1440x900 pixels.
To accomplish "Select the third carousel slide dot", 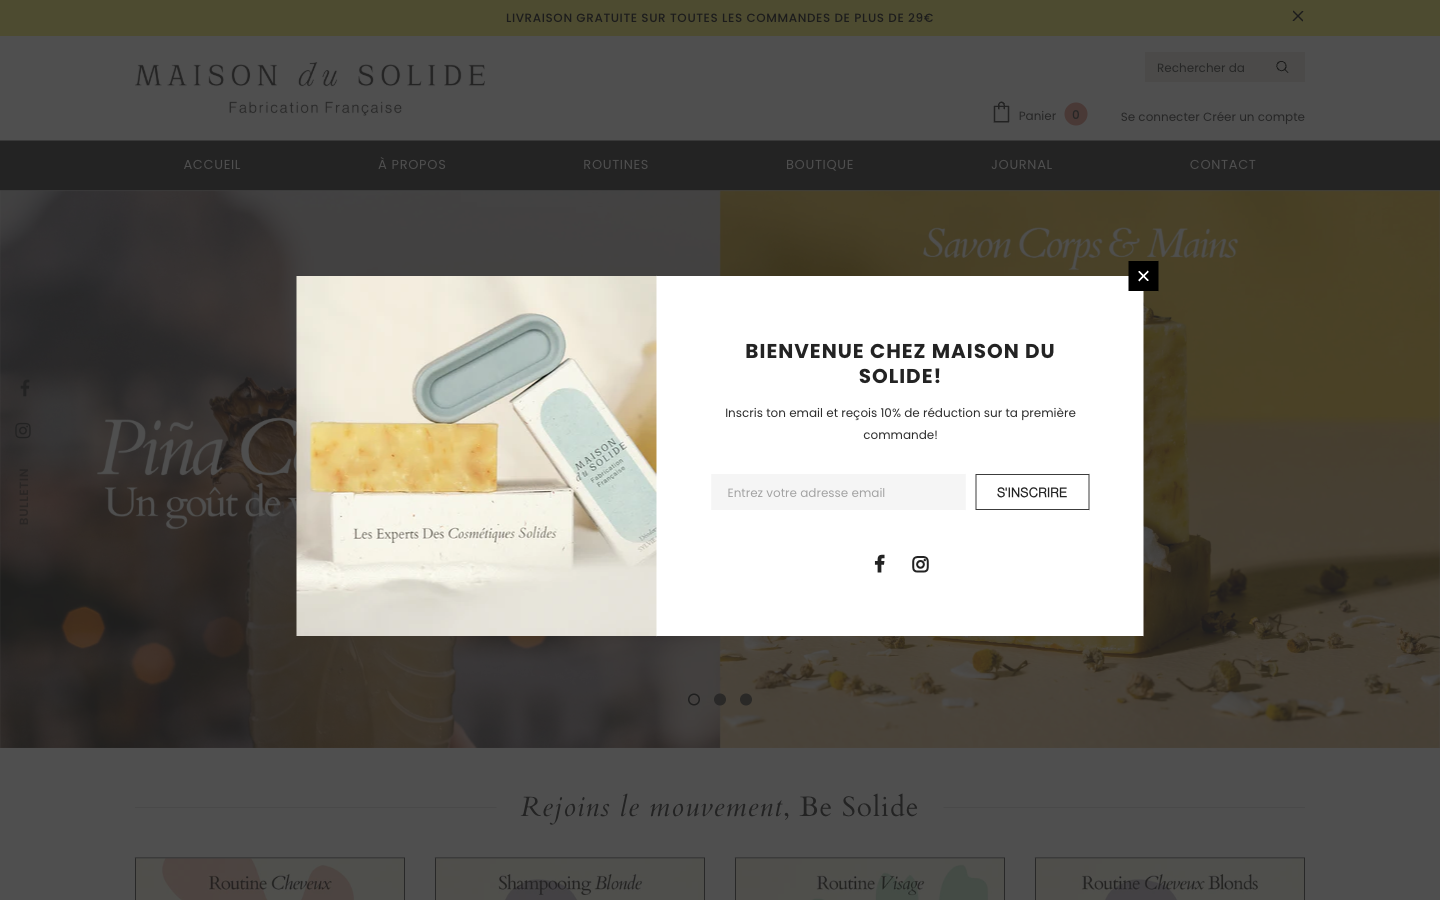I will coord(746,699).
